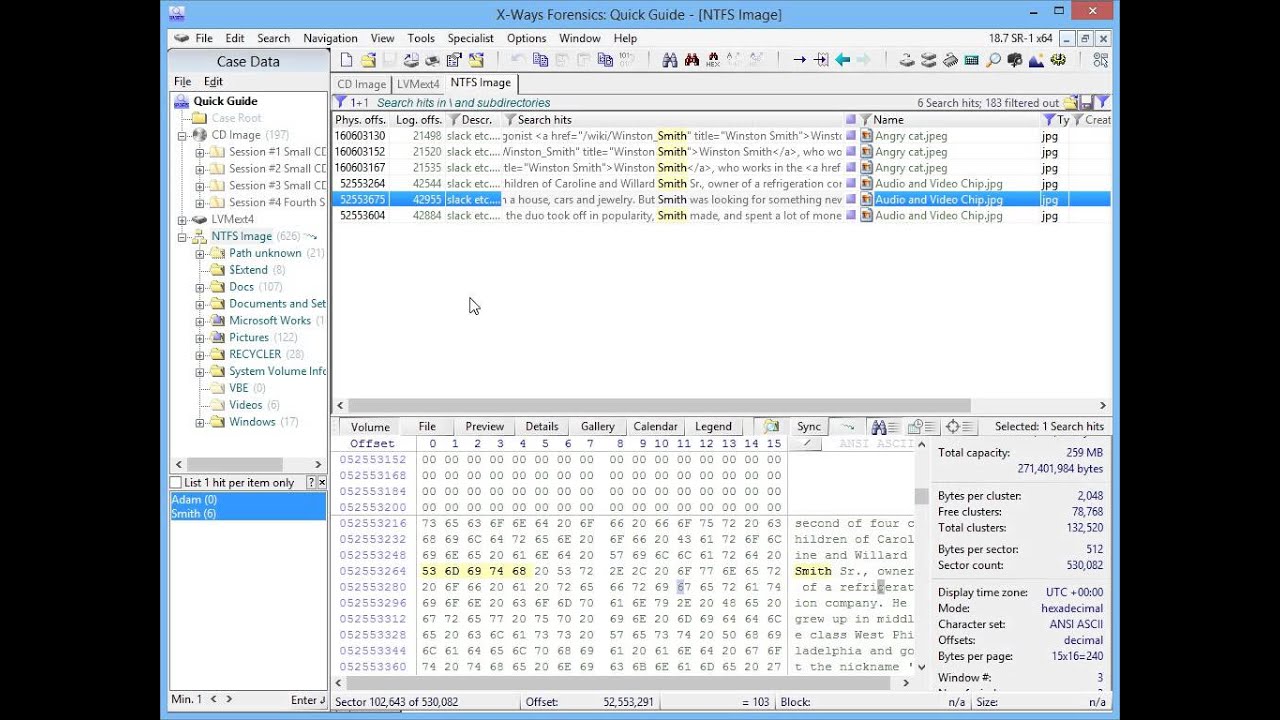Expand Session #1 Small CD node

tap(200, 153)
